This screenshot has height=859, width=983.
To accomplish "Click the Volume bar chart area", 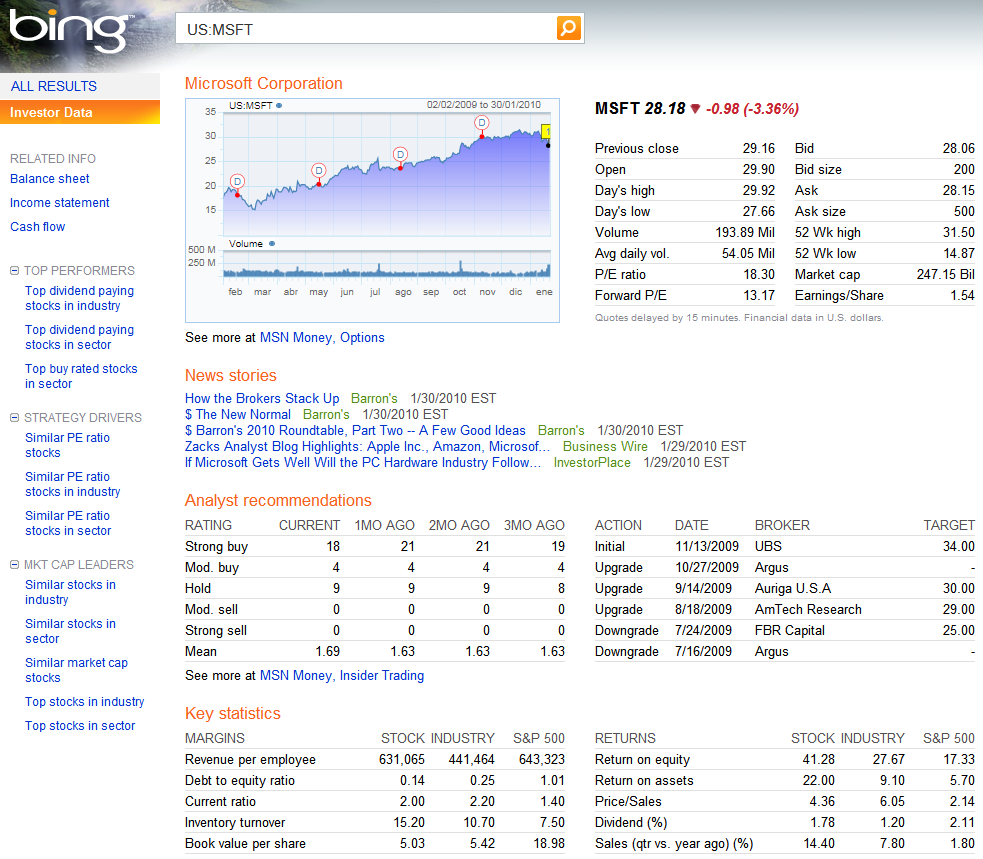I will [x=387, y=263].
